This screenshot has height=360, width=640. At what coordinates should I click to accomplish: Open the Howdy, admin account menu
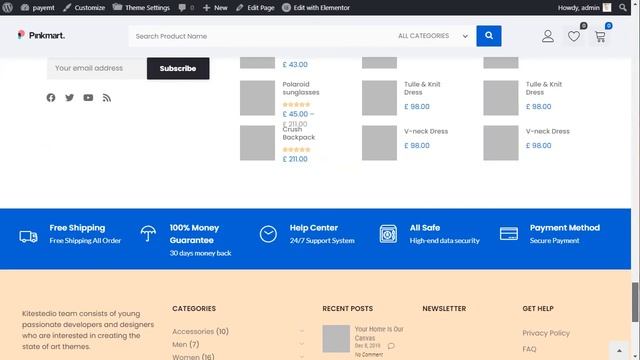(x=584, y=7)
